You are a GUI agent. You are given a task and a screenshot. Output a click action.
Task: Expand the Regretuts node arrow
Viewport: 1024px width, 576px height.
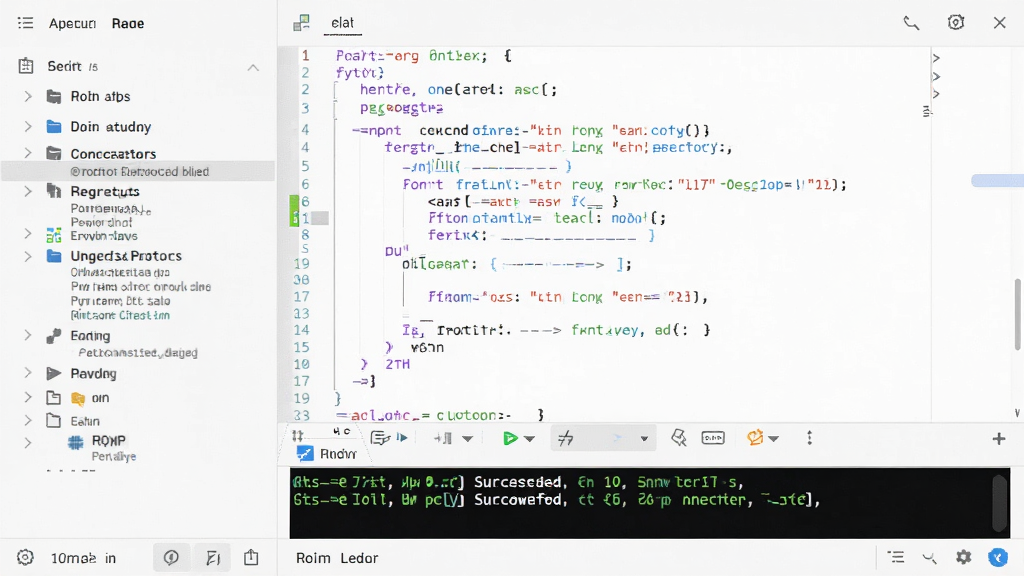[x=28, y=191]
